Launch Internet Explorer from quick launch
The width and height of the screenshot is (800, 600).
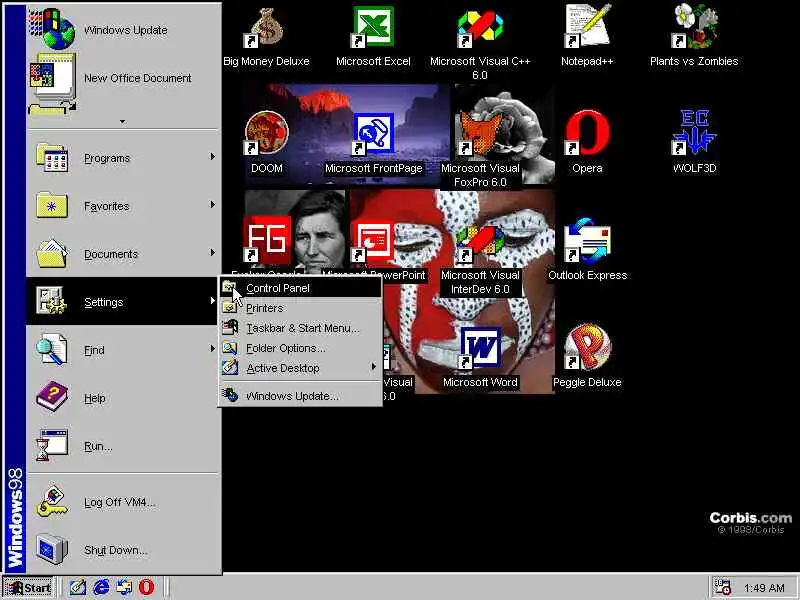101,587
